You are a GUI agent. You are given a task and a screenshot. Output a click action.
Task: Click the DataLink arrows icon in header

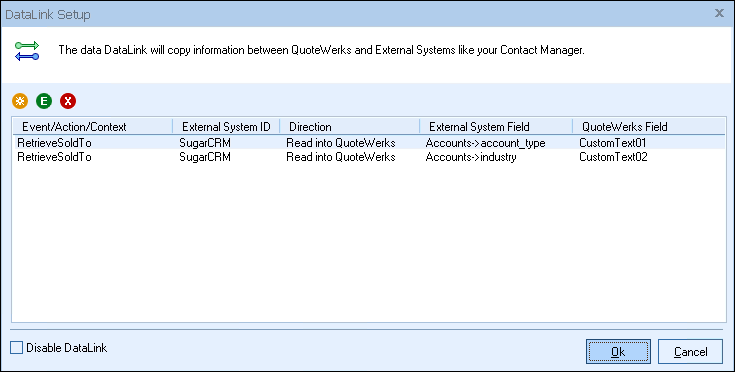pyautogui.click(x=27, y=51)
